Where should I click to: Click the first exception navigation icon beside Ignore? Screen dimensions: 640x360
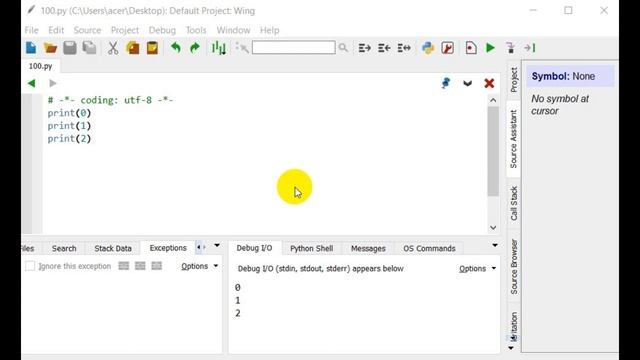(x=124, y=266)
